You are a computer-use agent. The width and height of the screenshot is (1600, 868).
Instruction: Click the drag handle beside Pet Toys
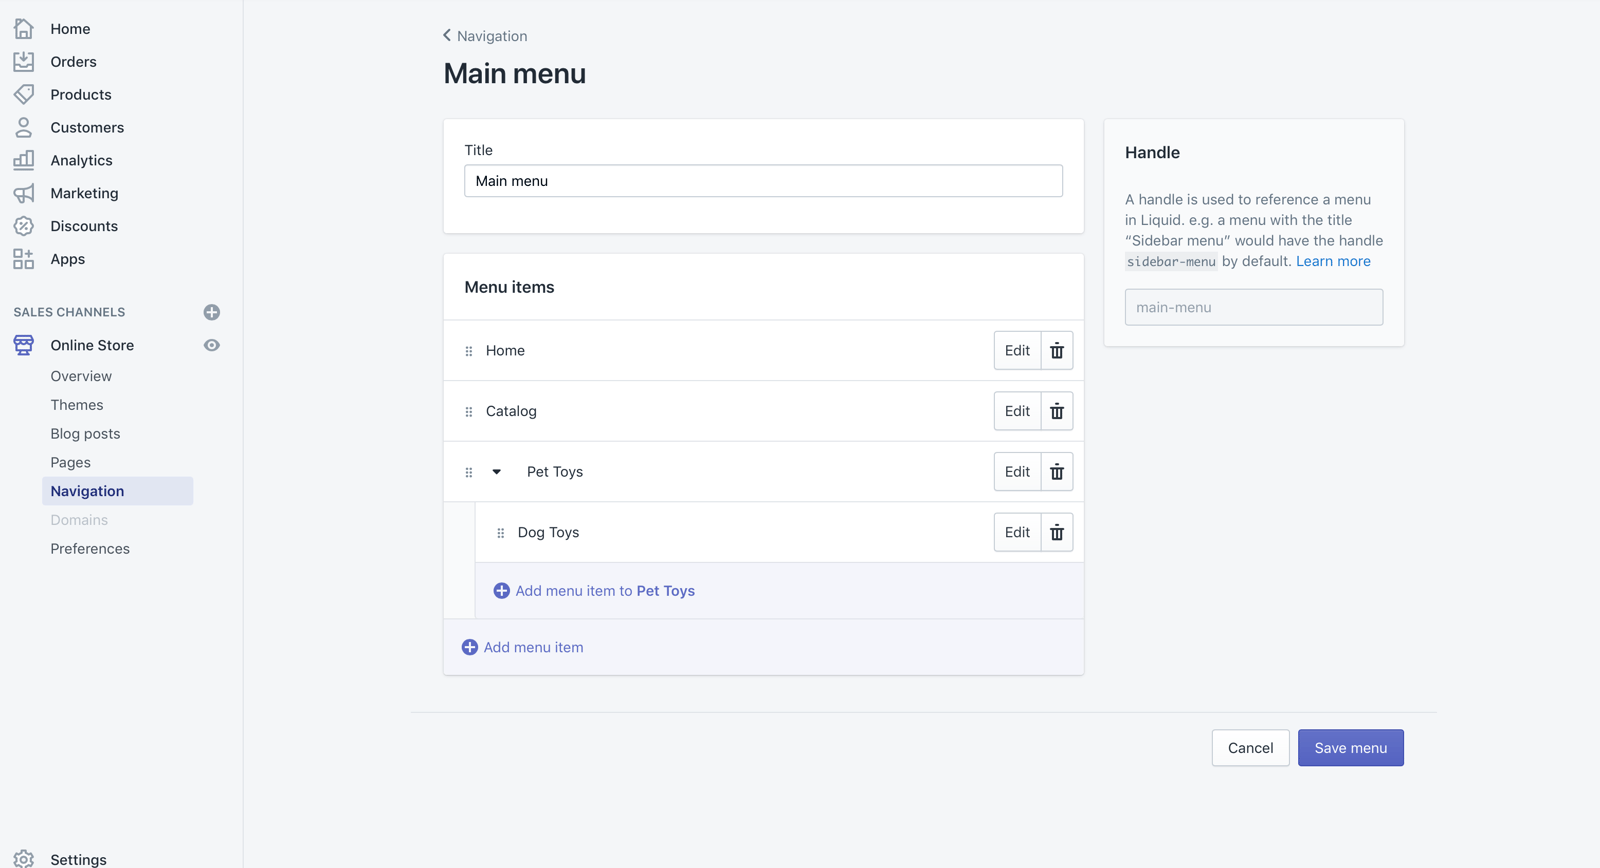tap(469, 472)
